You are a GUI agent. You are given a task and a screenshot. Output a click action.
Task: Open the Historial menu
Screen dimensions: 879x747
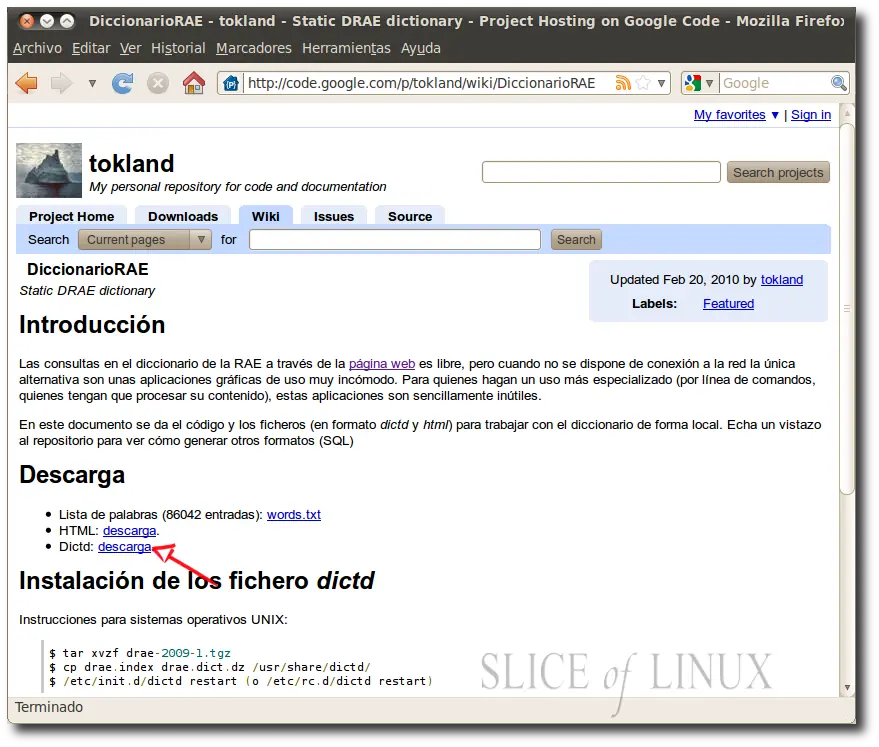click(x=178, y=48)
